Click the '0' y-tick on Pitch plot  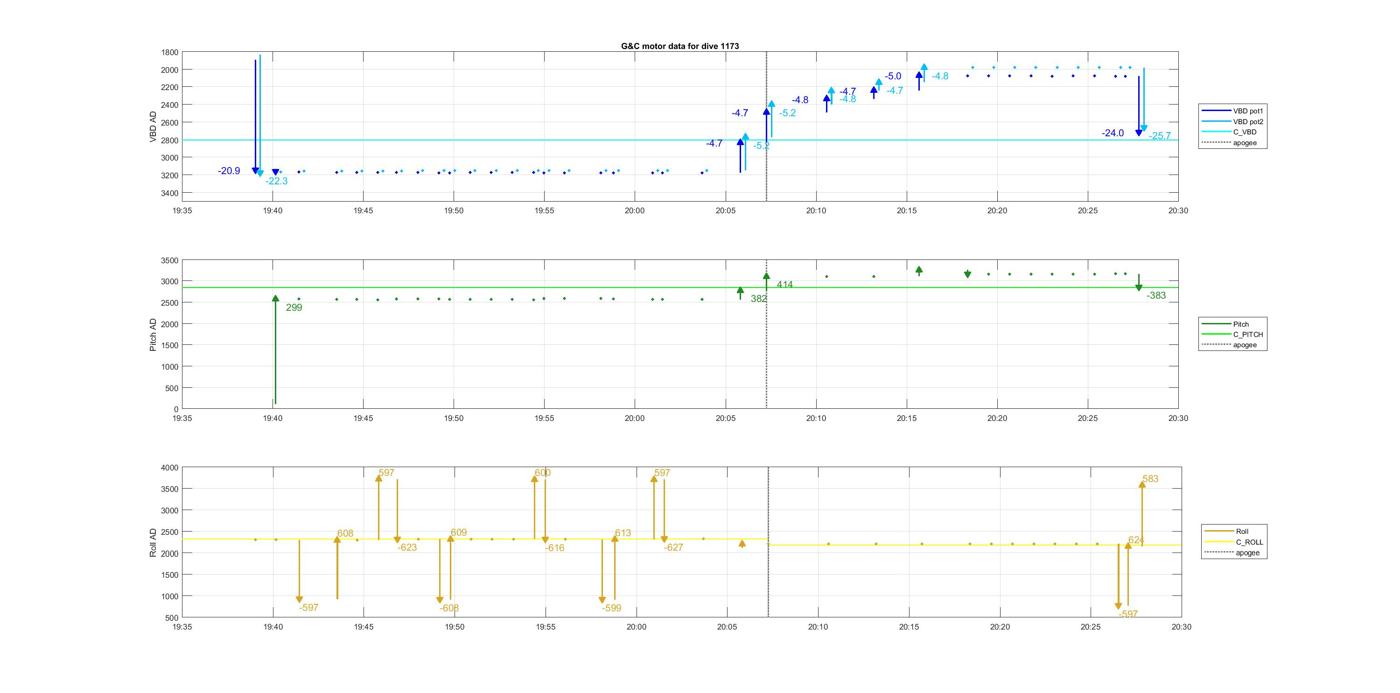pyautogui.click(x=176, y=409)
